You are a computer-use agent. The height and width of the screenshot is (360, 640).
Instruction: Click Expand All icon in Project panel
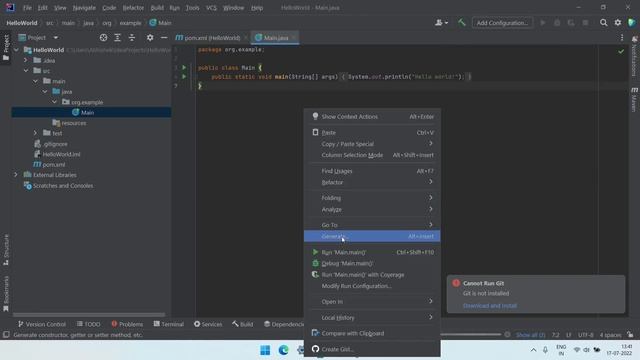118,38
